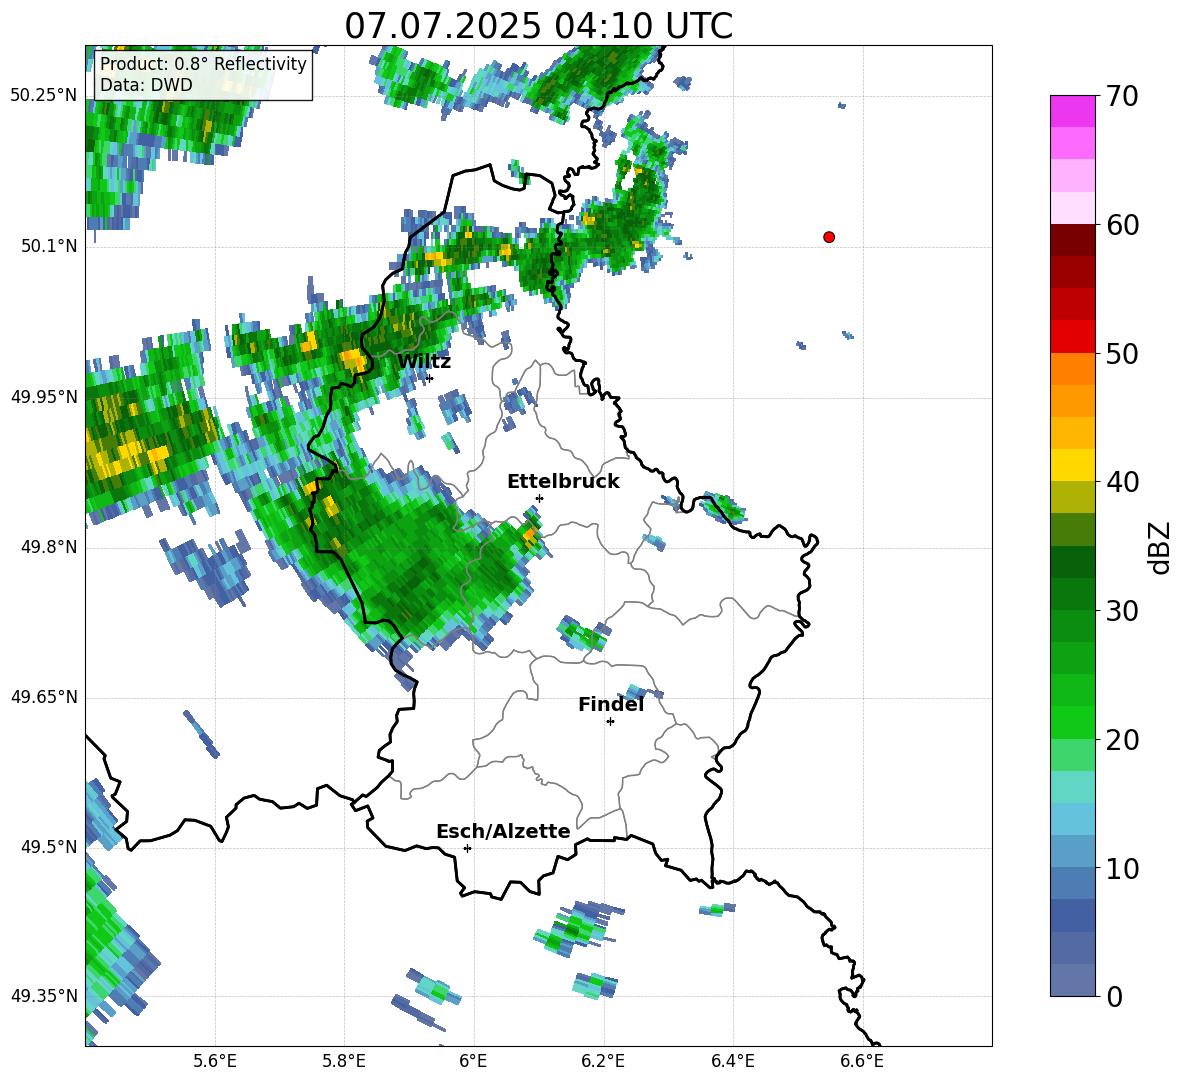Click the Ettelbruck city label
Image resolution: width=1184 pixels, height=1081 pixels.
563,482
